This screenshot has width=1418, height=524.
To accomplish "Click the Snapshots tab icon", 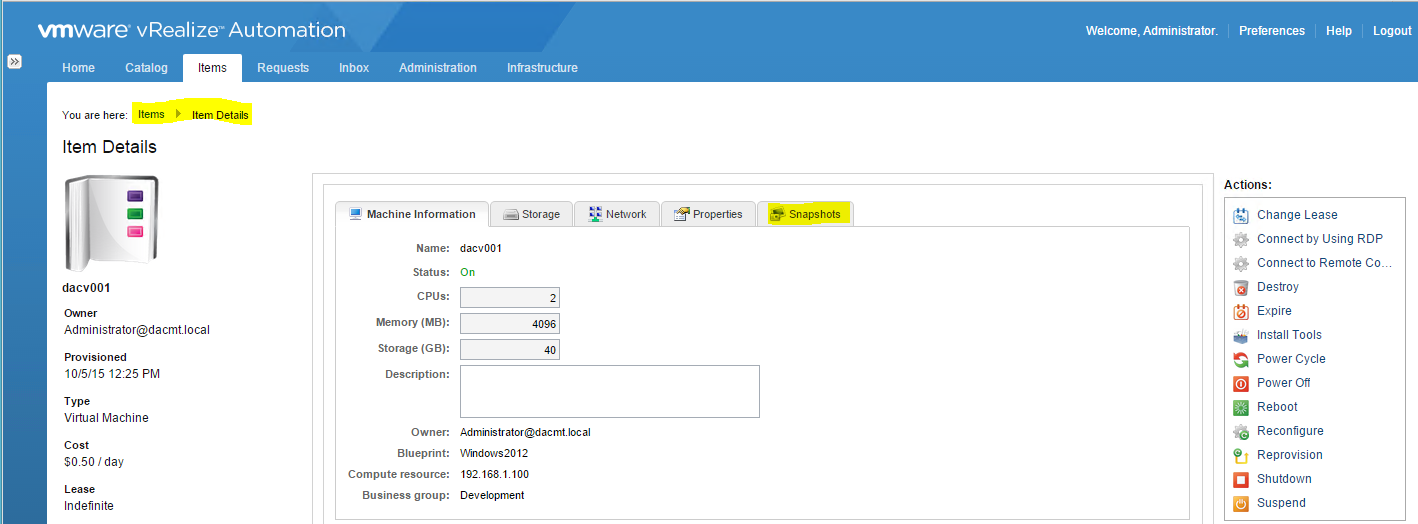I will pos(777,214).
